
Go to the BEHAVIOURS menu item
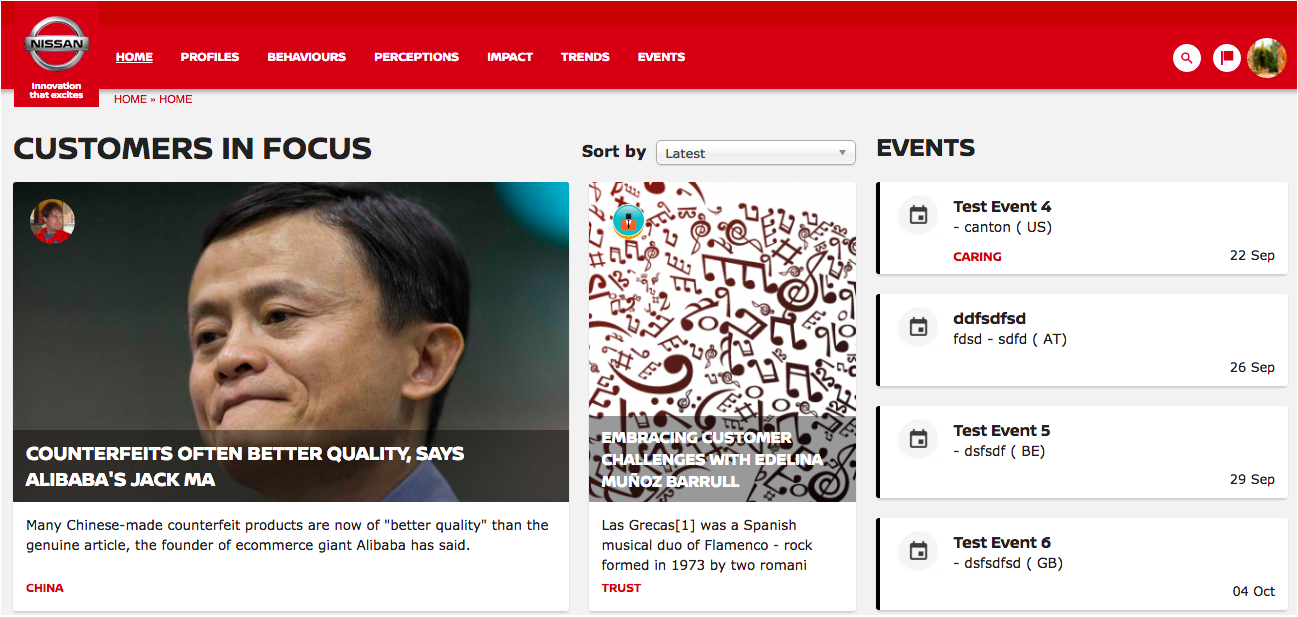(x=307, y=57)
